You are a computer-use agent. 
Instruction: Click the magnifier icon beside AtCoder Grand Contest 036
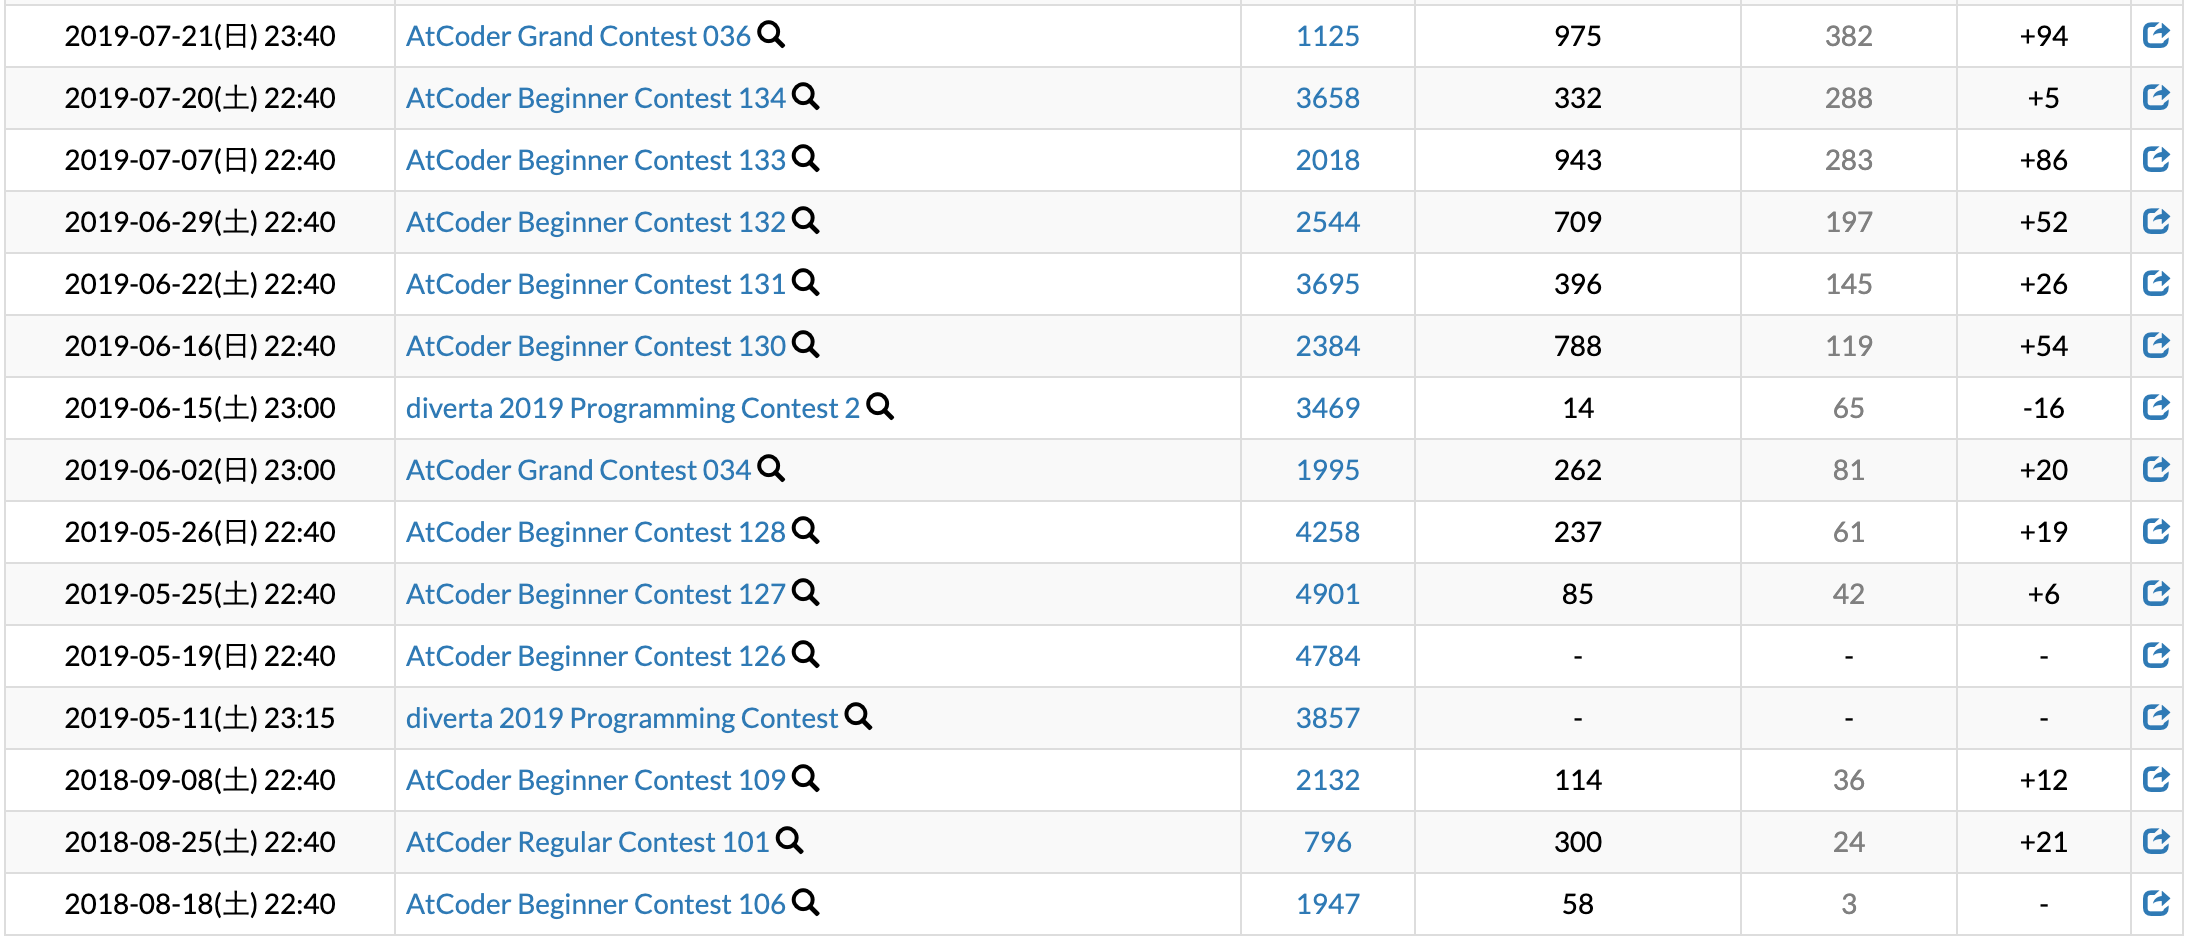[x=771, y=35]
